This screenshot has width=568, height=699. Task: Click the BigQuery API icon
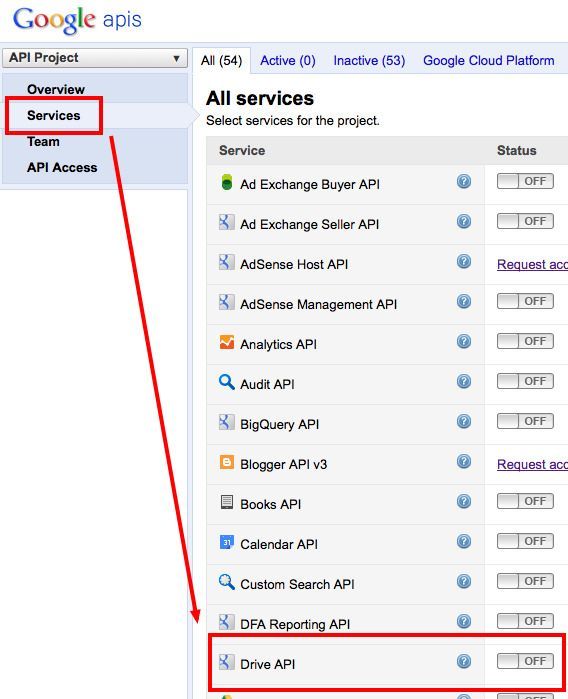[x=226, y=422]
